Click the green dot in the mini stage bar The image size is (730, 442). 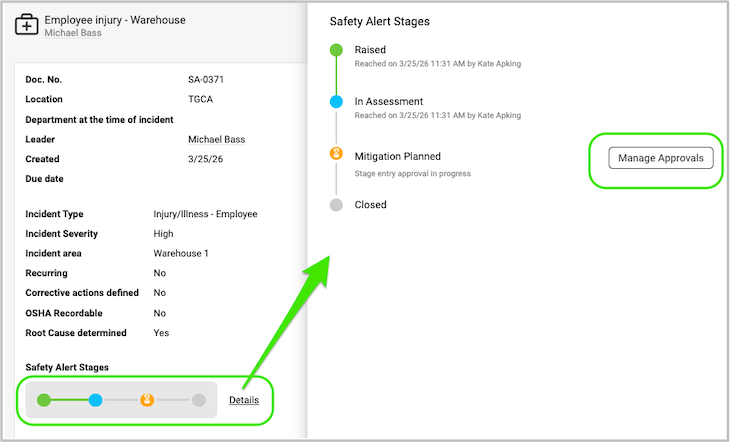[44, 400]
